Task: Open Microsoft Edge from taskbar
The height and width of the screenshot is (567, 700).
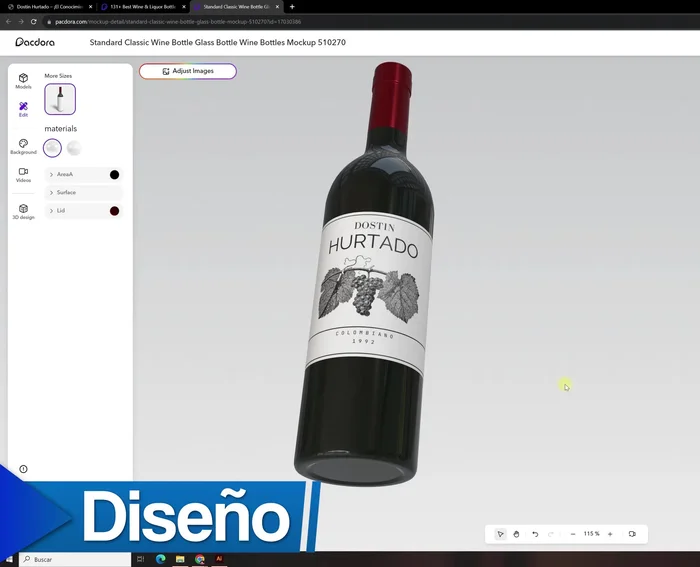Action: point(160,559)
